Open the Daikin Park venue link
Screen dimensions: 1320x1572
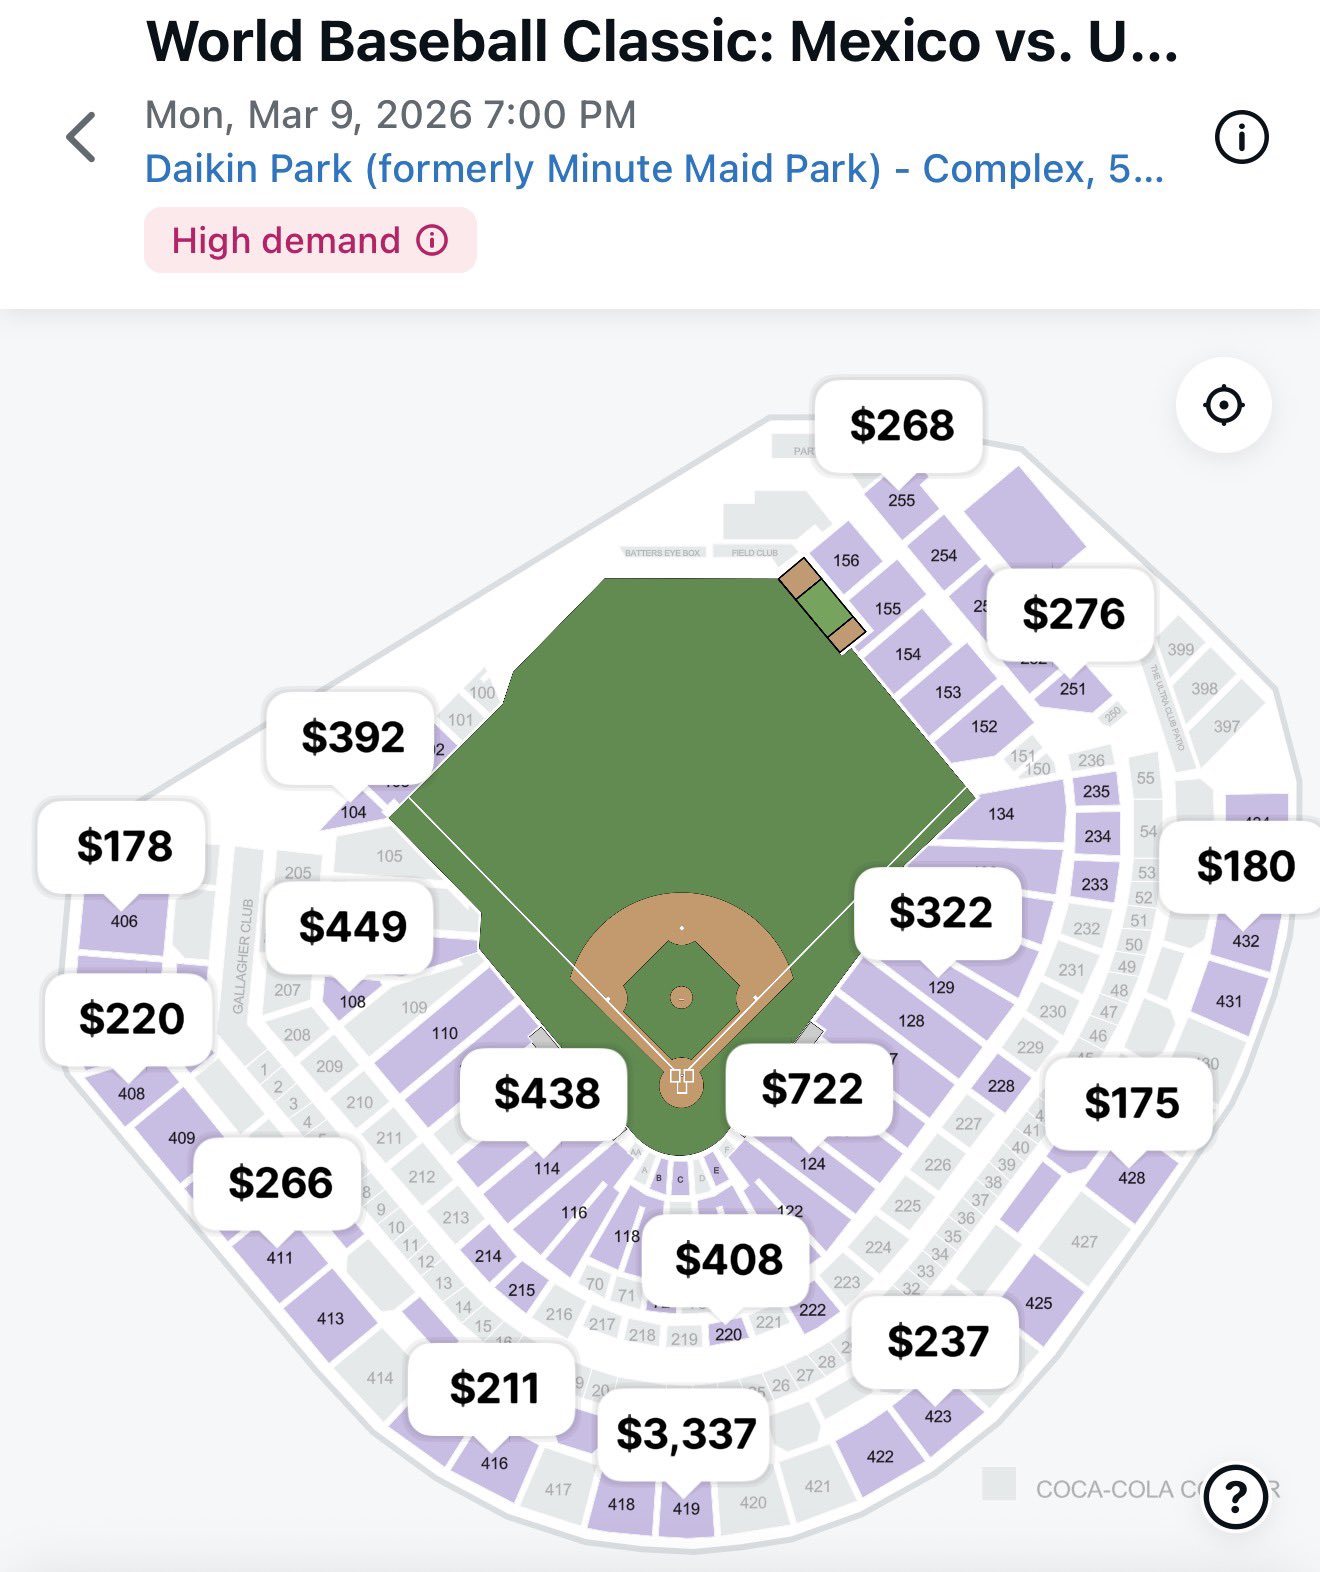(x=654, y=169)
